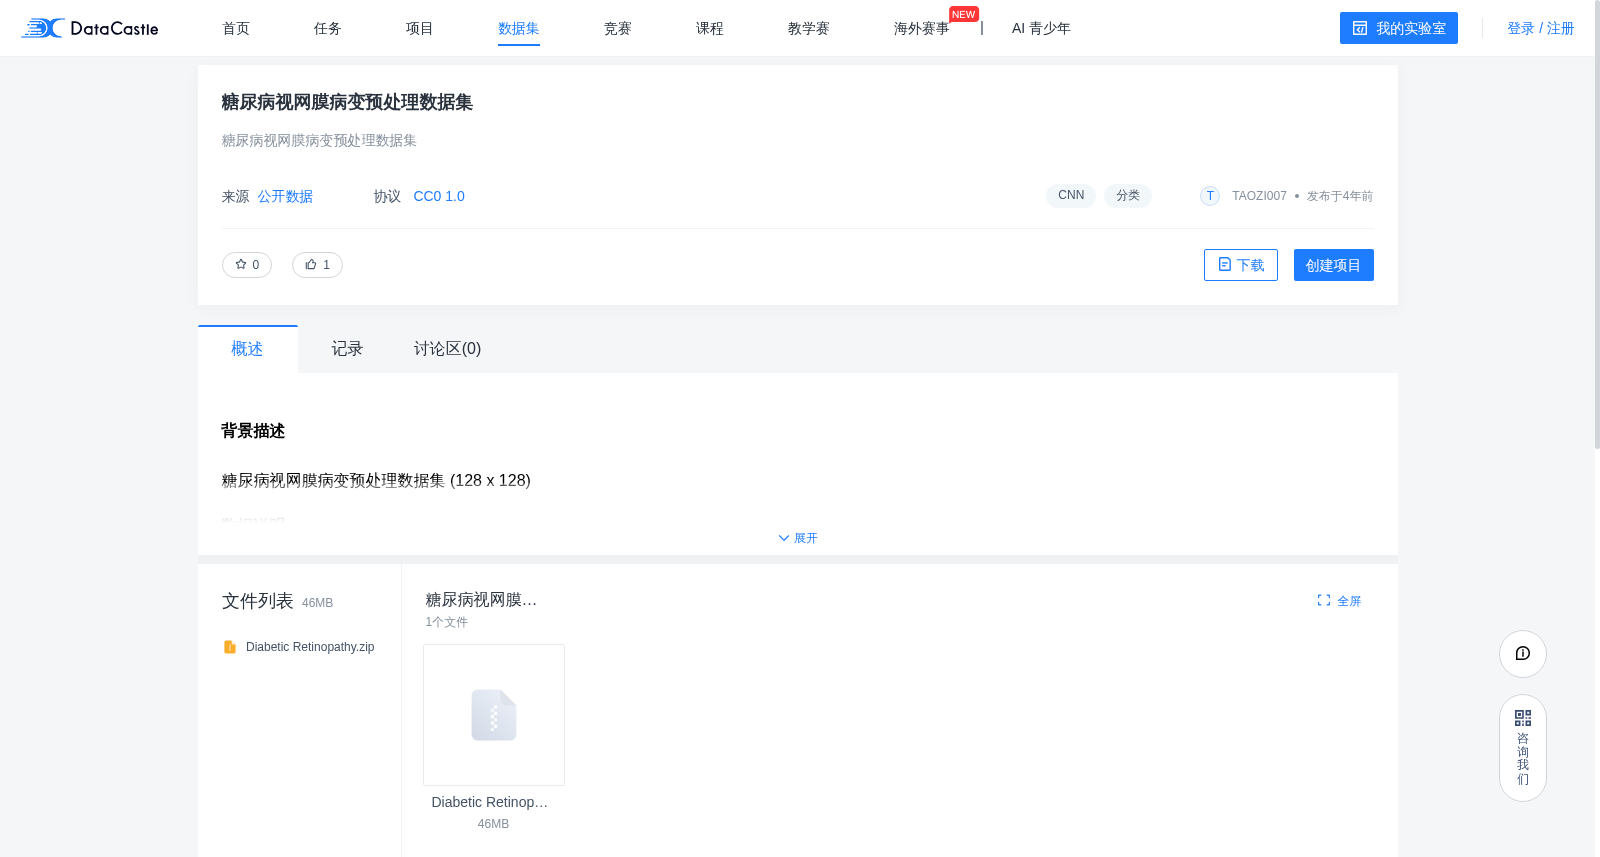Open the 项目 menu item
The height and width of the screenshot is (857, 1600).
(x=420, y=28)
